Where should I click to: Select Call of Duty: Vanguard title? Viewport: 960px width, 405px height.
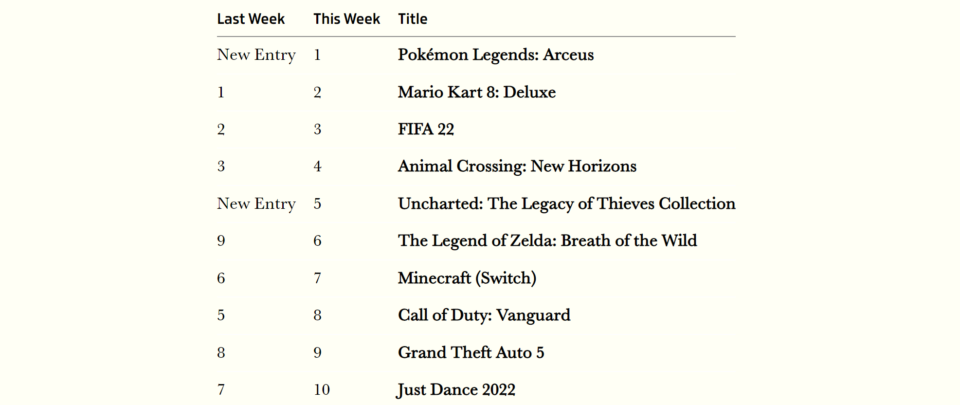click(484, 316)
